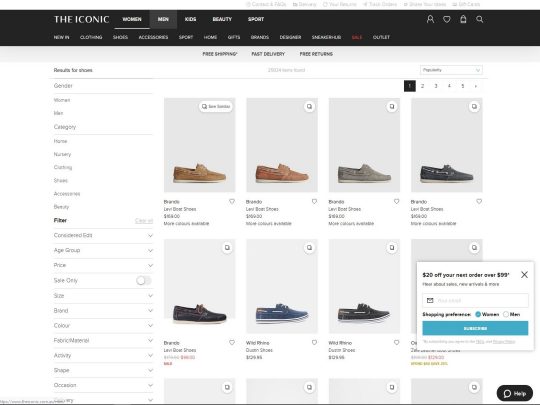Open the account profile icon
540x405 pixels.
coord(430,19)
